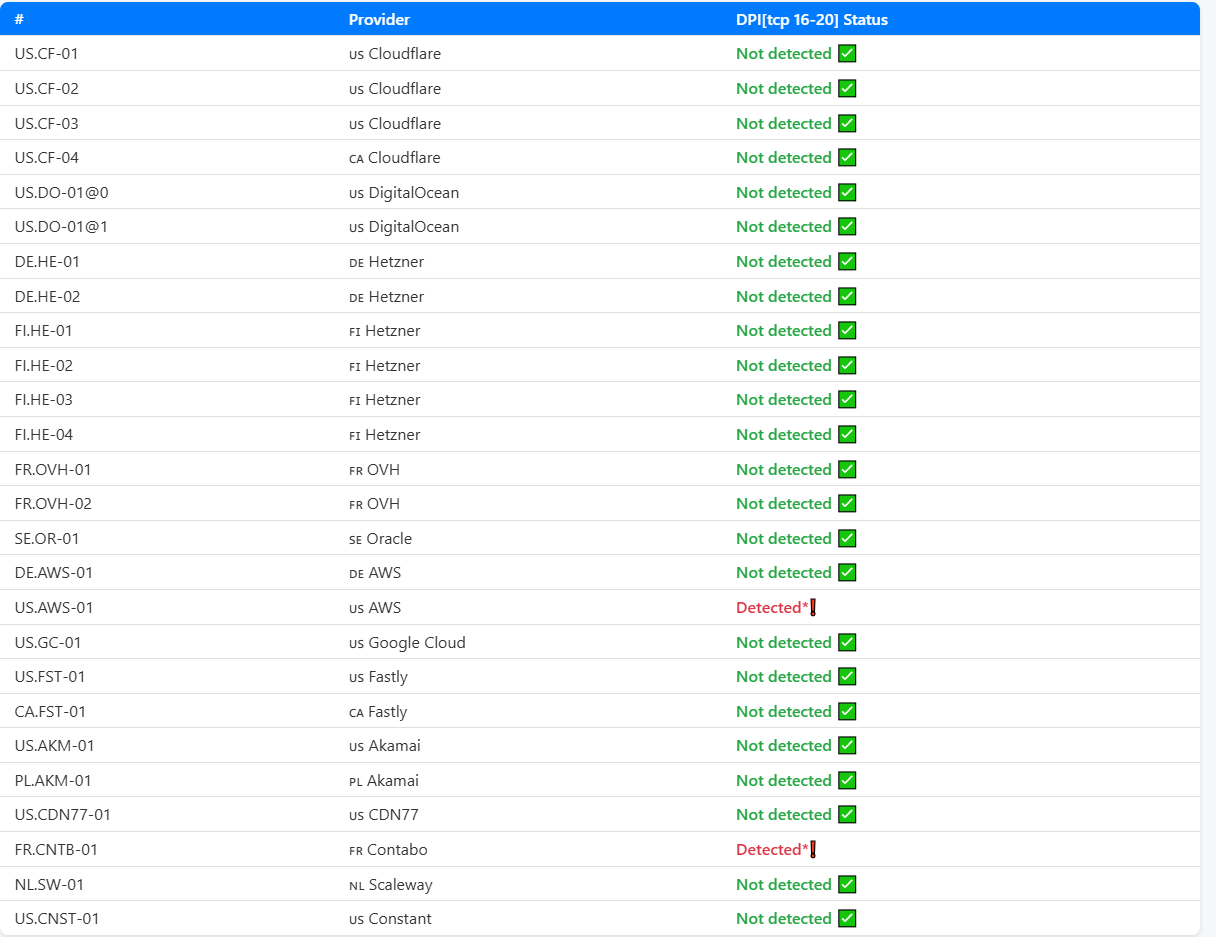
Task: Click the green checkmark in FI.HE-01 row
Action: tap(847, 330)
